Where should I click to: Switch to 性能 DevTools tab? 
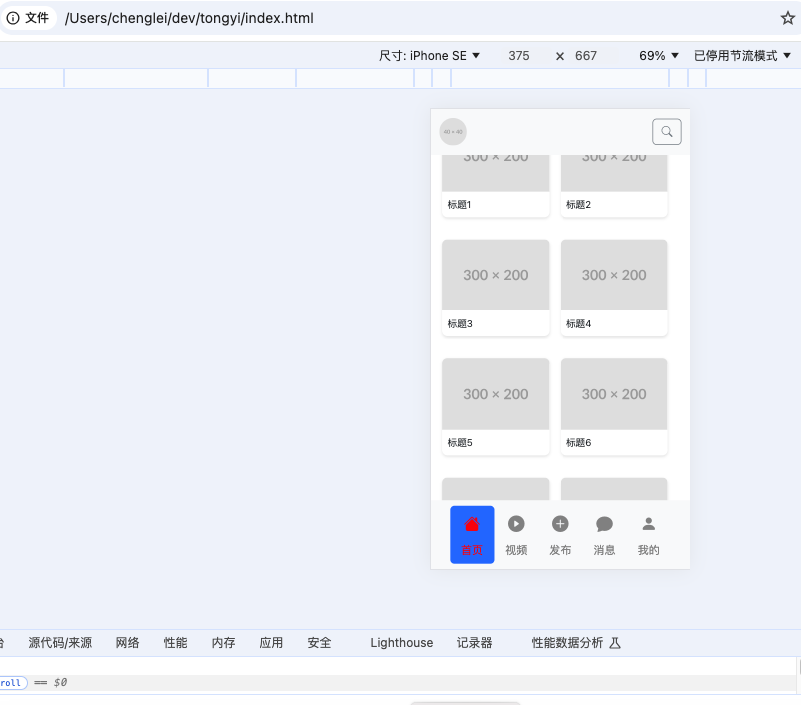(x=175, y=643)
